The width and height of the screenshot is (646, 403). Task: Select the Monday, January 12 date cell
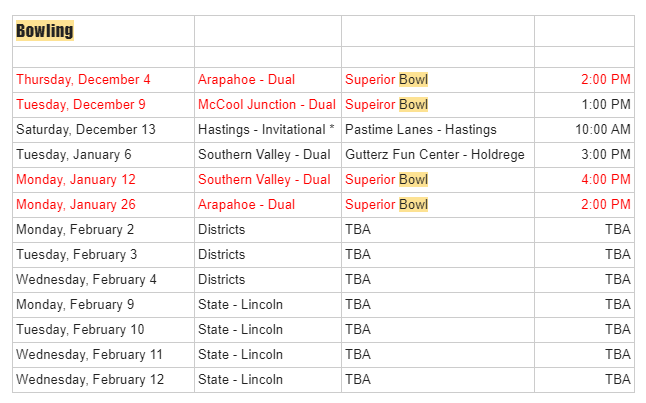[75, 180]
